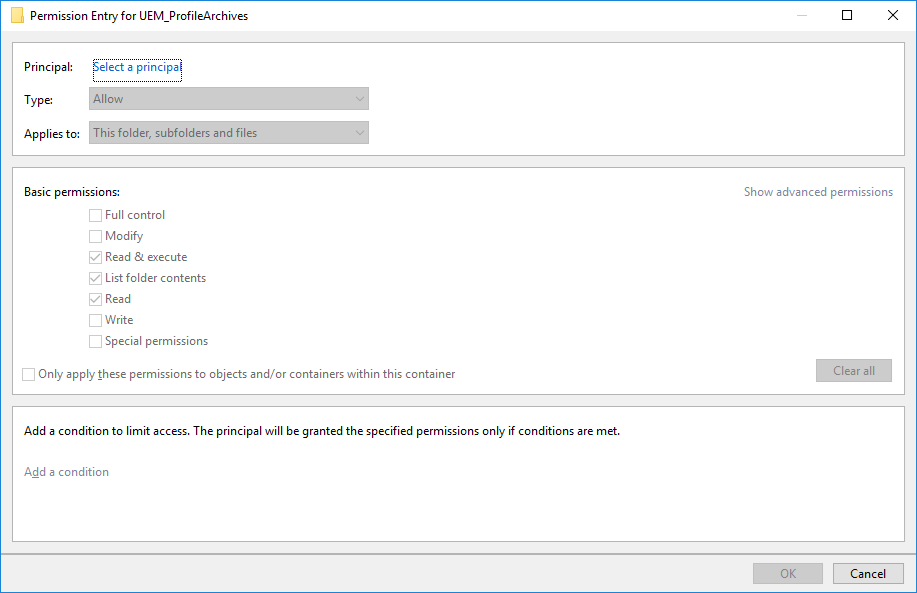Check the Modify permission box

pyautogui.click(x=96, y=236)
